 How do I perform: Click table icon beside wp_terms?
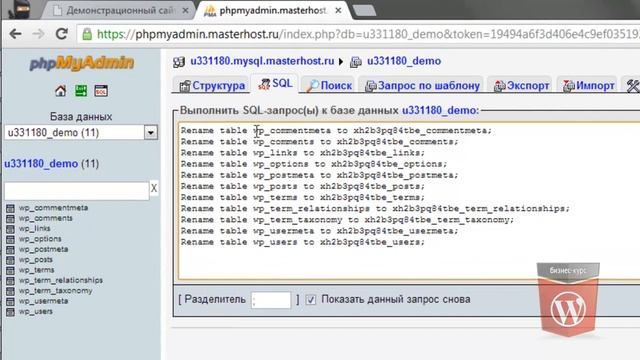click(x=10, y=270)
